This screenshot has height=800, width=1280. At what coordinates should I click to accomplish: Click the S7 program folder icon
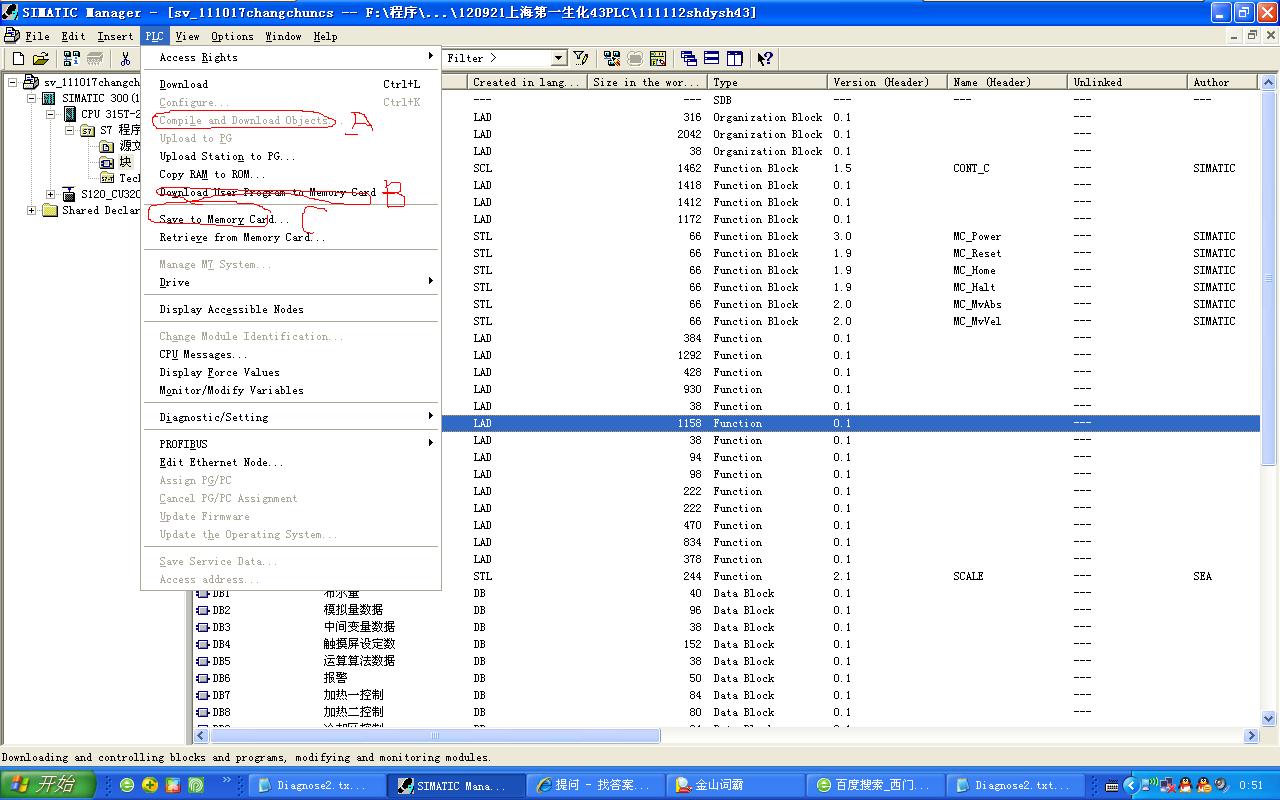coord(88,131)
